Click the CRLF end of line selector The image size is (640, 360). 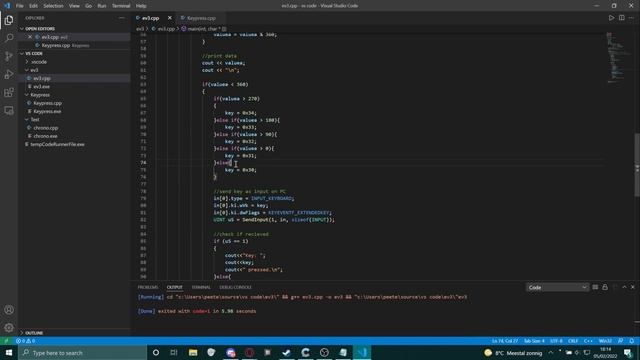tap(573, 341)
